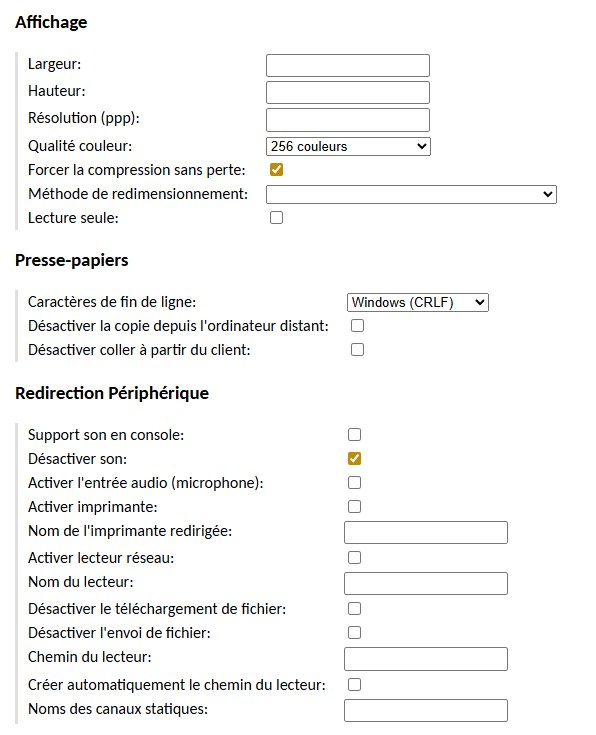Image resolution: width=596 pixels, height=735 pixels.
Task: Toggle Activer lecteur réseau checkbox
Action: pos(355,557)
